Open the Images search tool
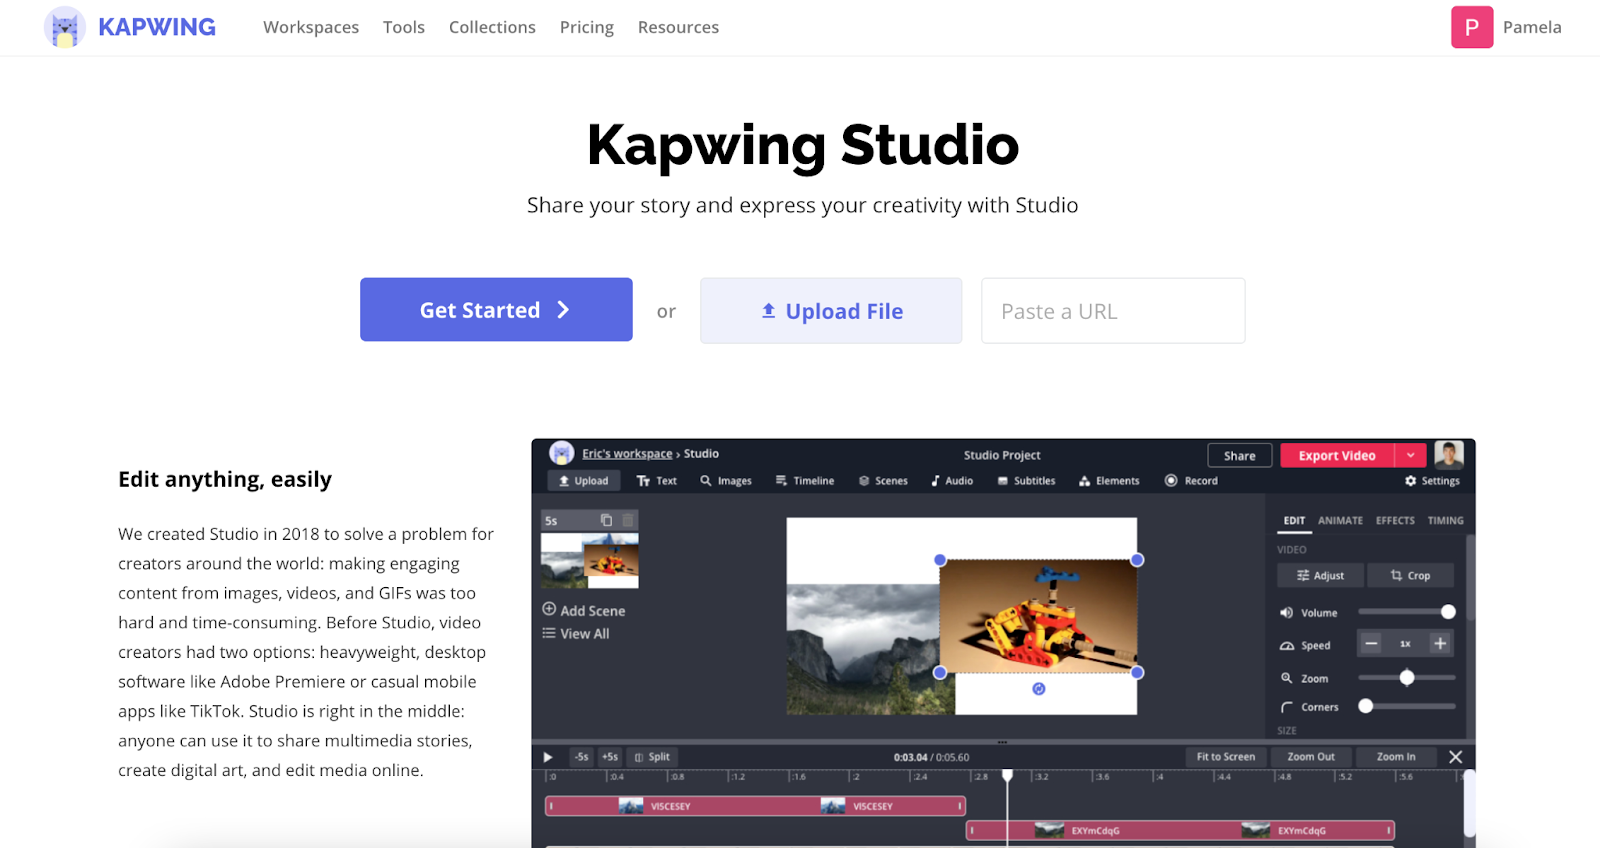 pyautogui.click(x=726, y=481)
